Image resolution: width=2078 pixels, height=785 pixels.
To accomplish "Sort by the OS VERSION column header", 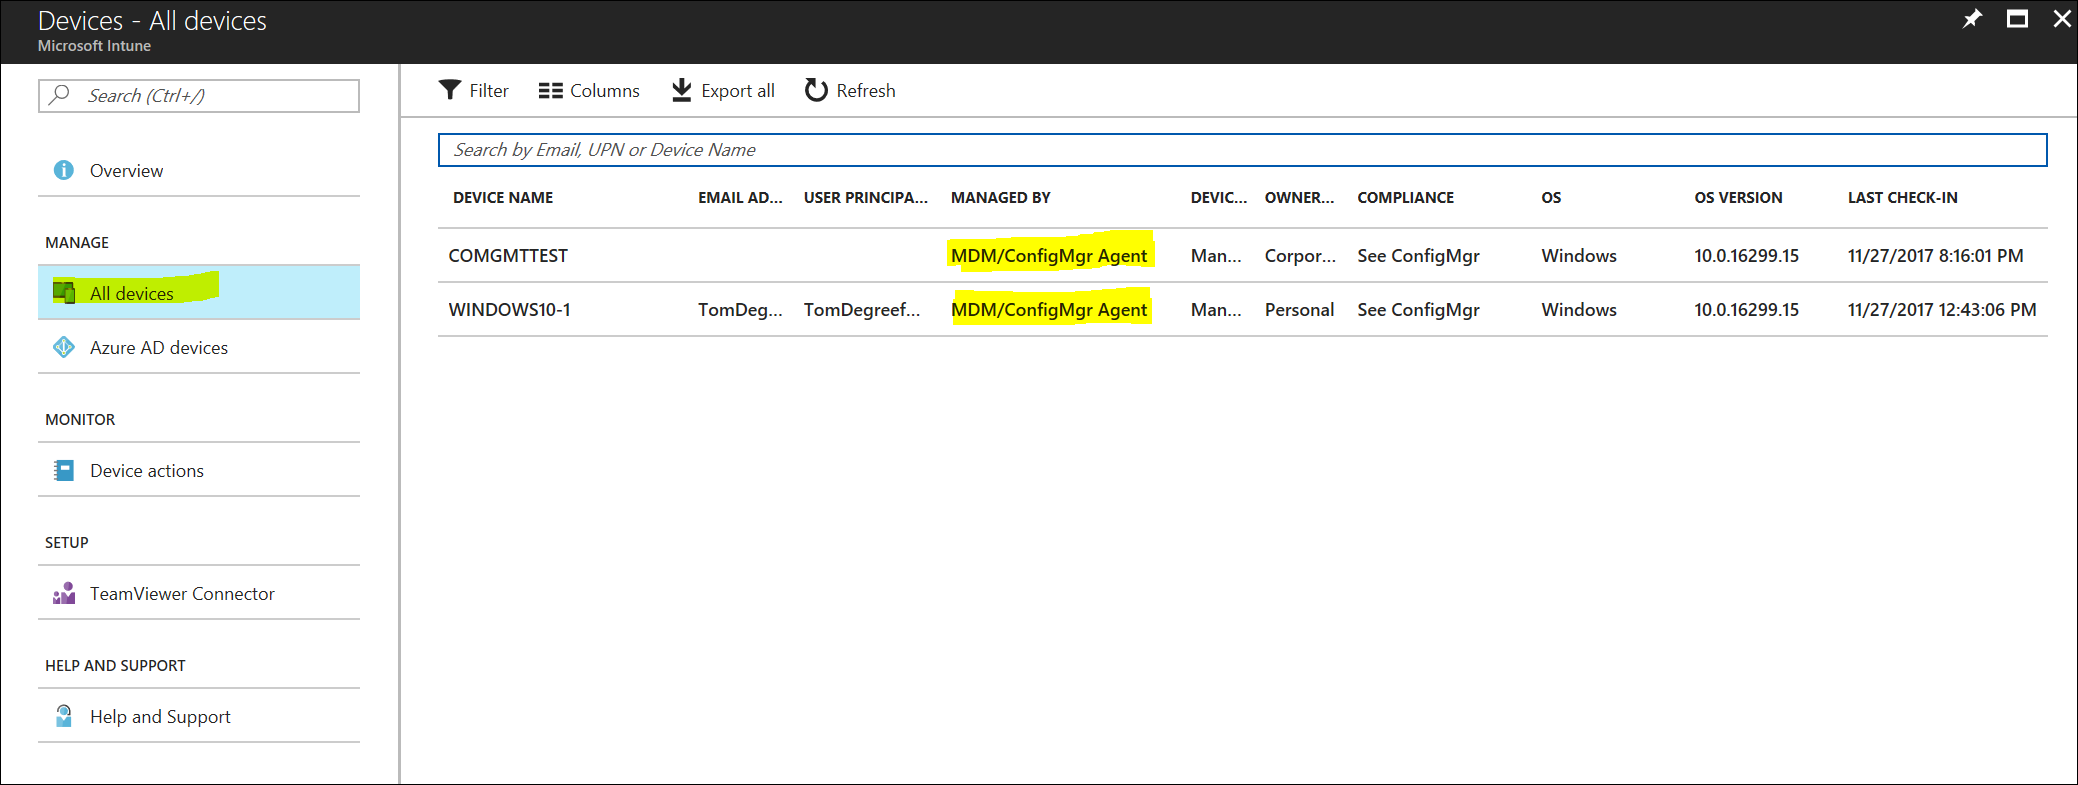I will [1738, 198].
